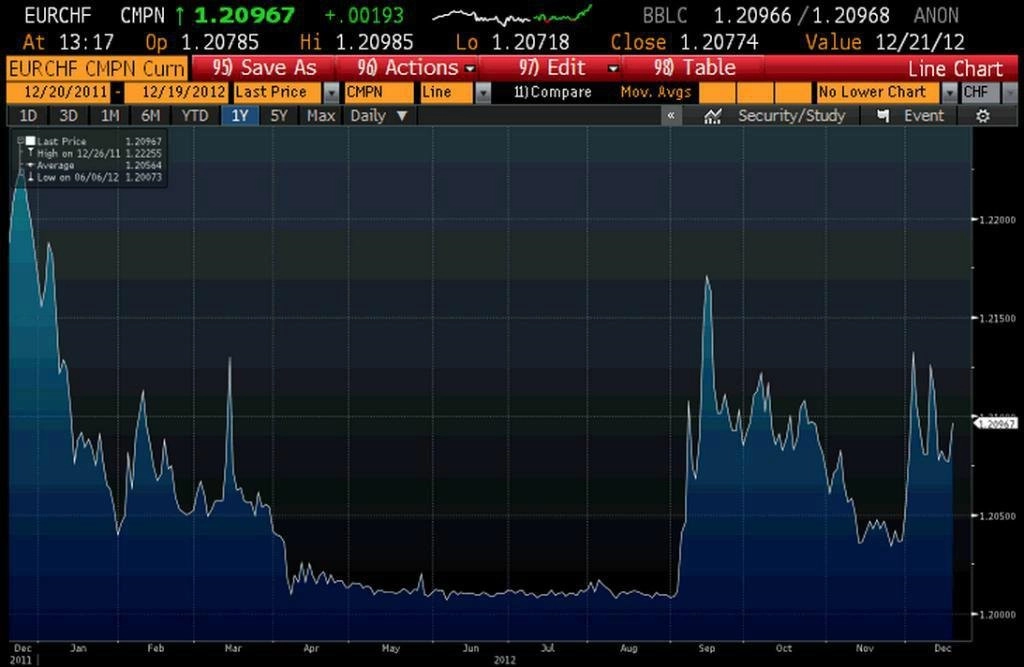Click the current price tag 1.20967 on axis
This screenshot has height=667, width=1024.
995,424
